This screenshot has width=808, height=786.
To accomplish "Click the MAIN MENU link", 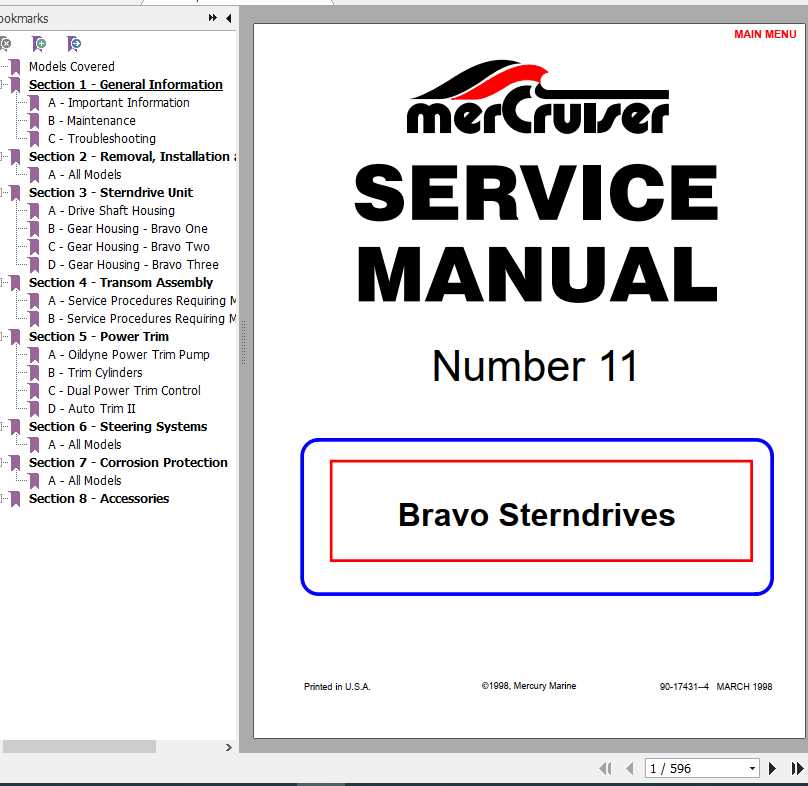I will [x=765, y=33].
